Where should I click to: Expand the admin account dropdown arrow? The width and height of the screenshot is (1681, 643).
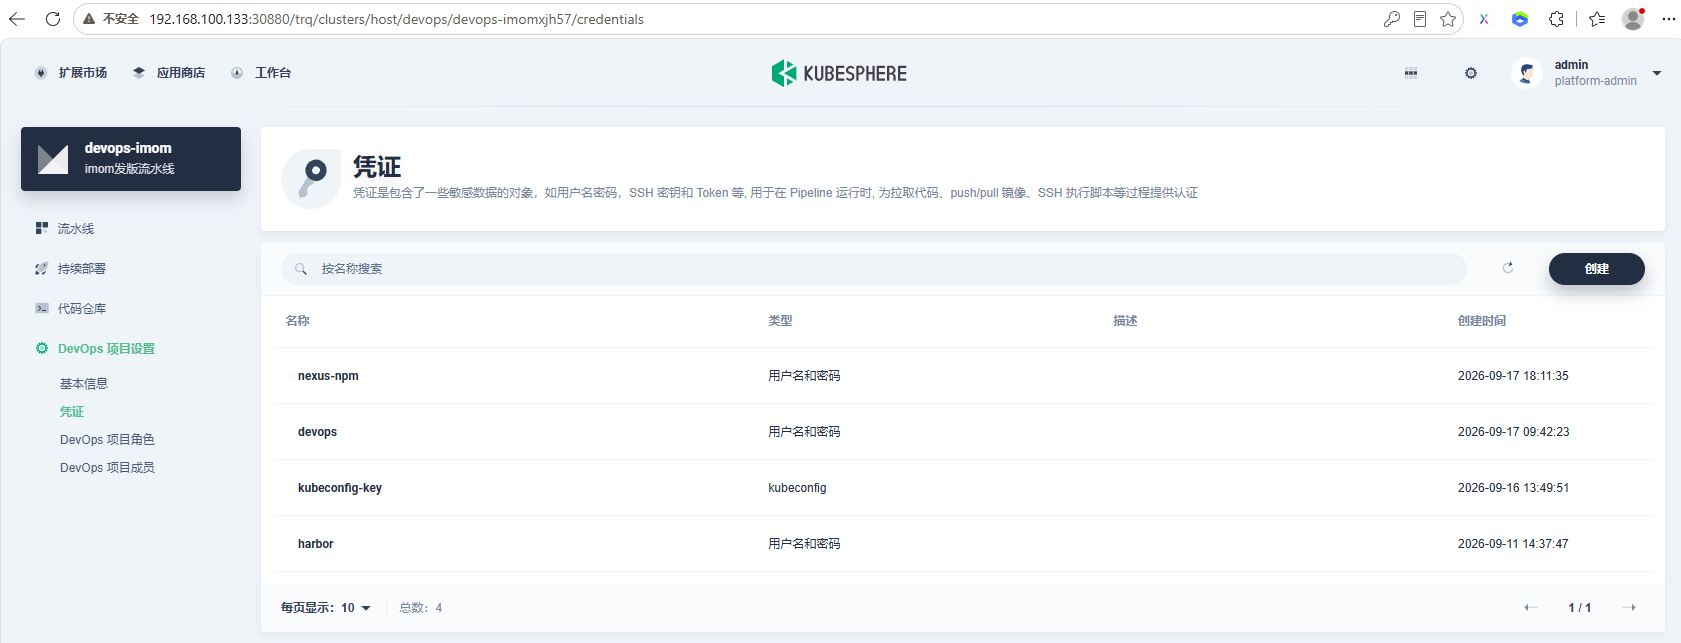coord(1657,73)
